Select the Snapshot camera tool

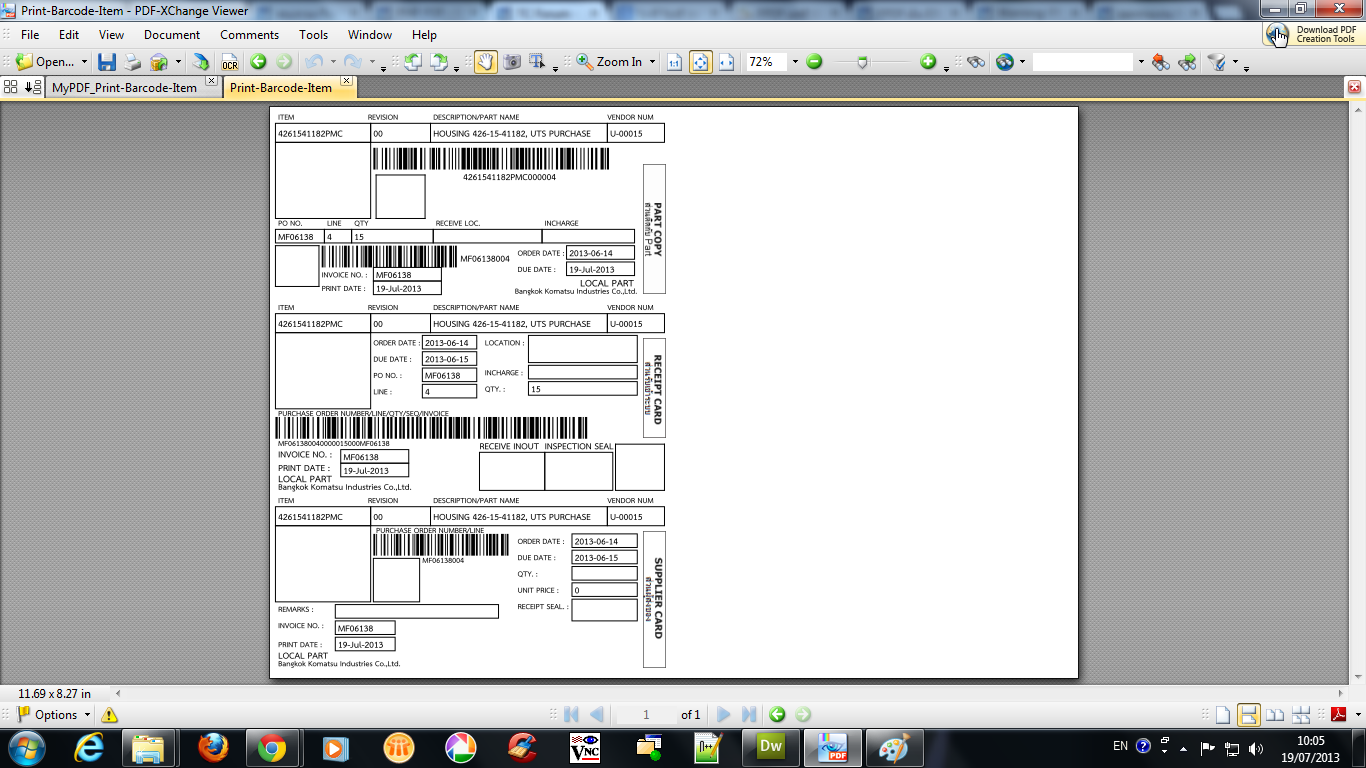click(512, 62)
